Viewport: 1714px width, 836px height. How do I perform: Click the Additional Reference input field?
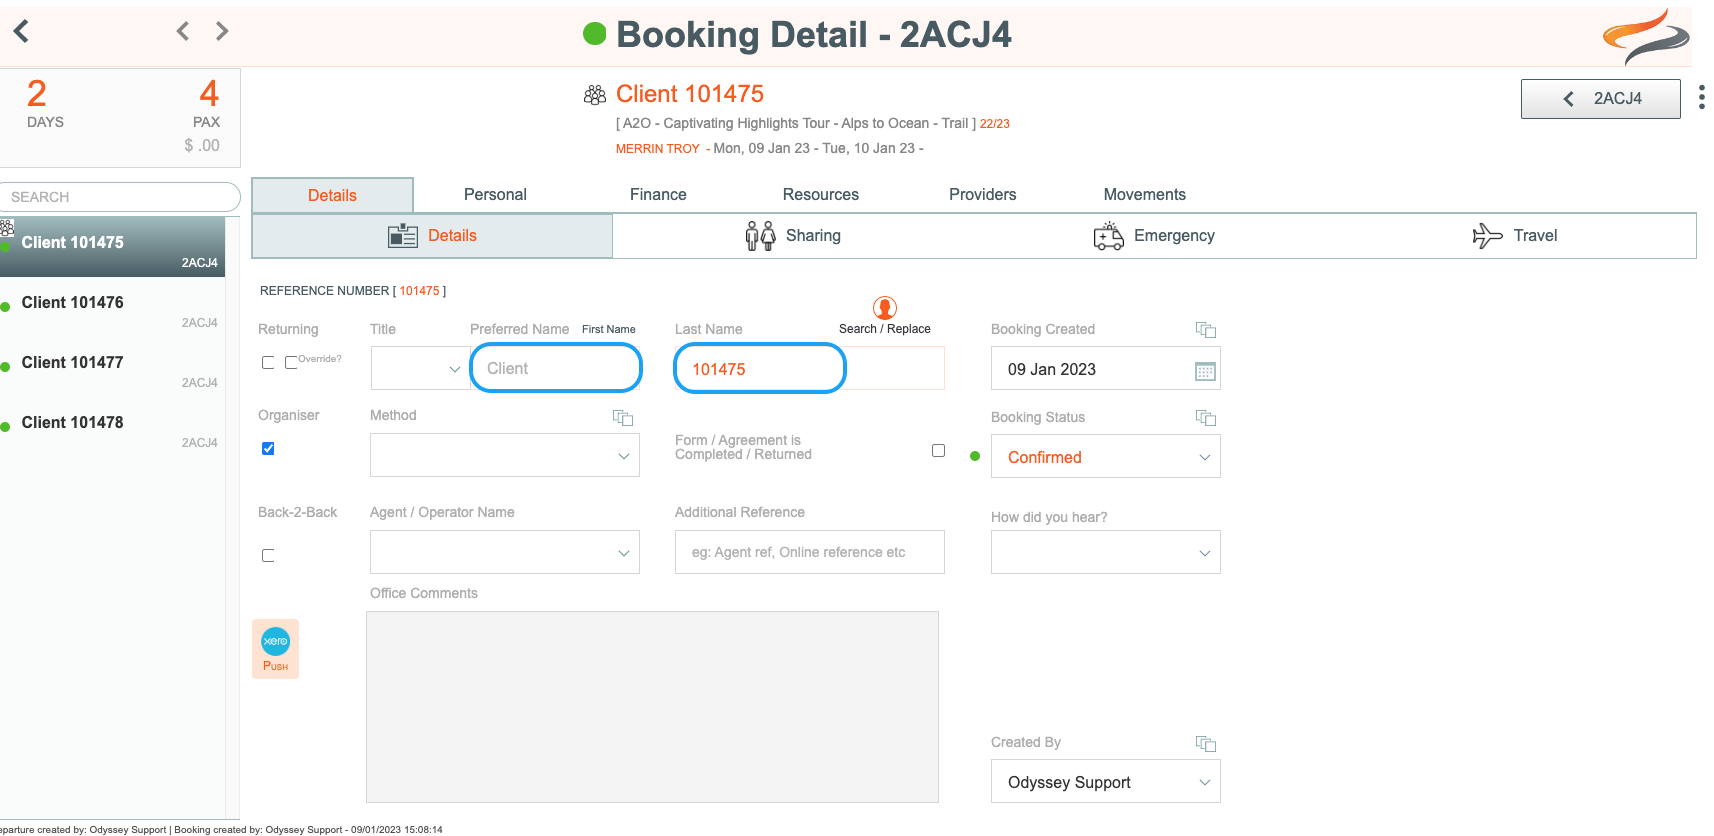point(810,552)
